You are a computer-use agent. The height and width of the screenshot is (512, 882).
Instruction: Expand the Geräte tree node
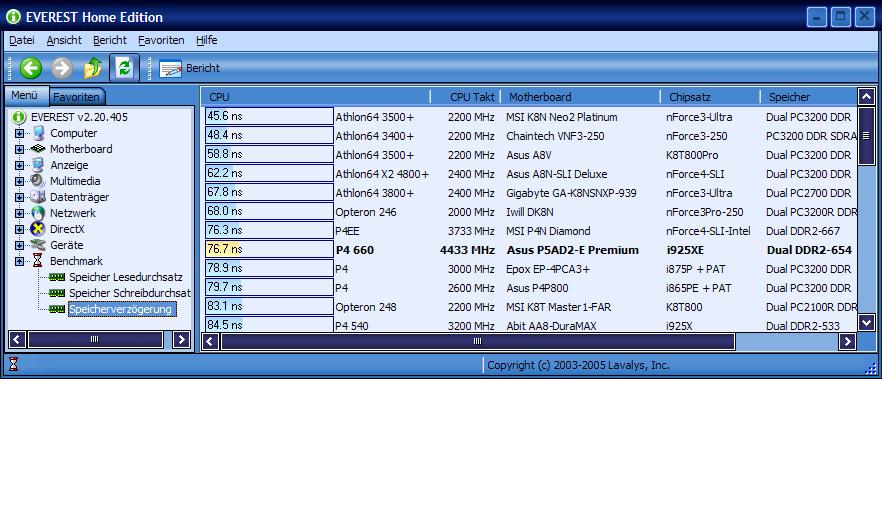pyautogui.click(x=20, y=245)
